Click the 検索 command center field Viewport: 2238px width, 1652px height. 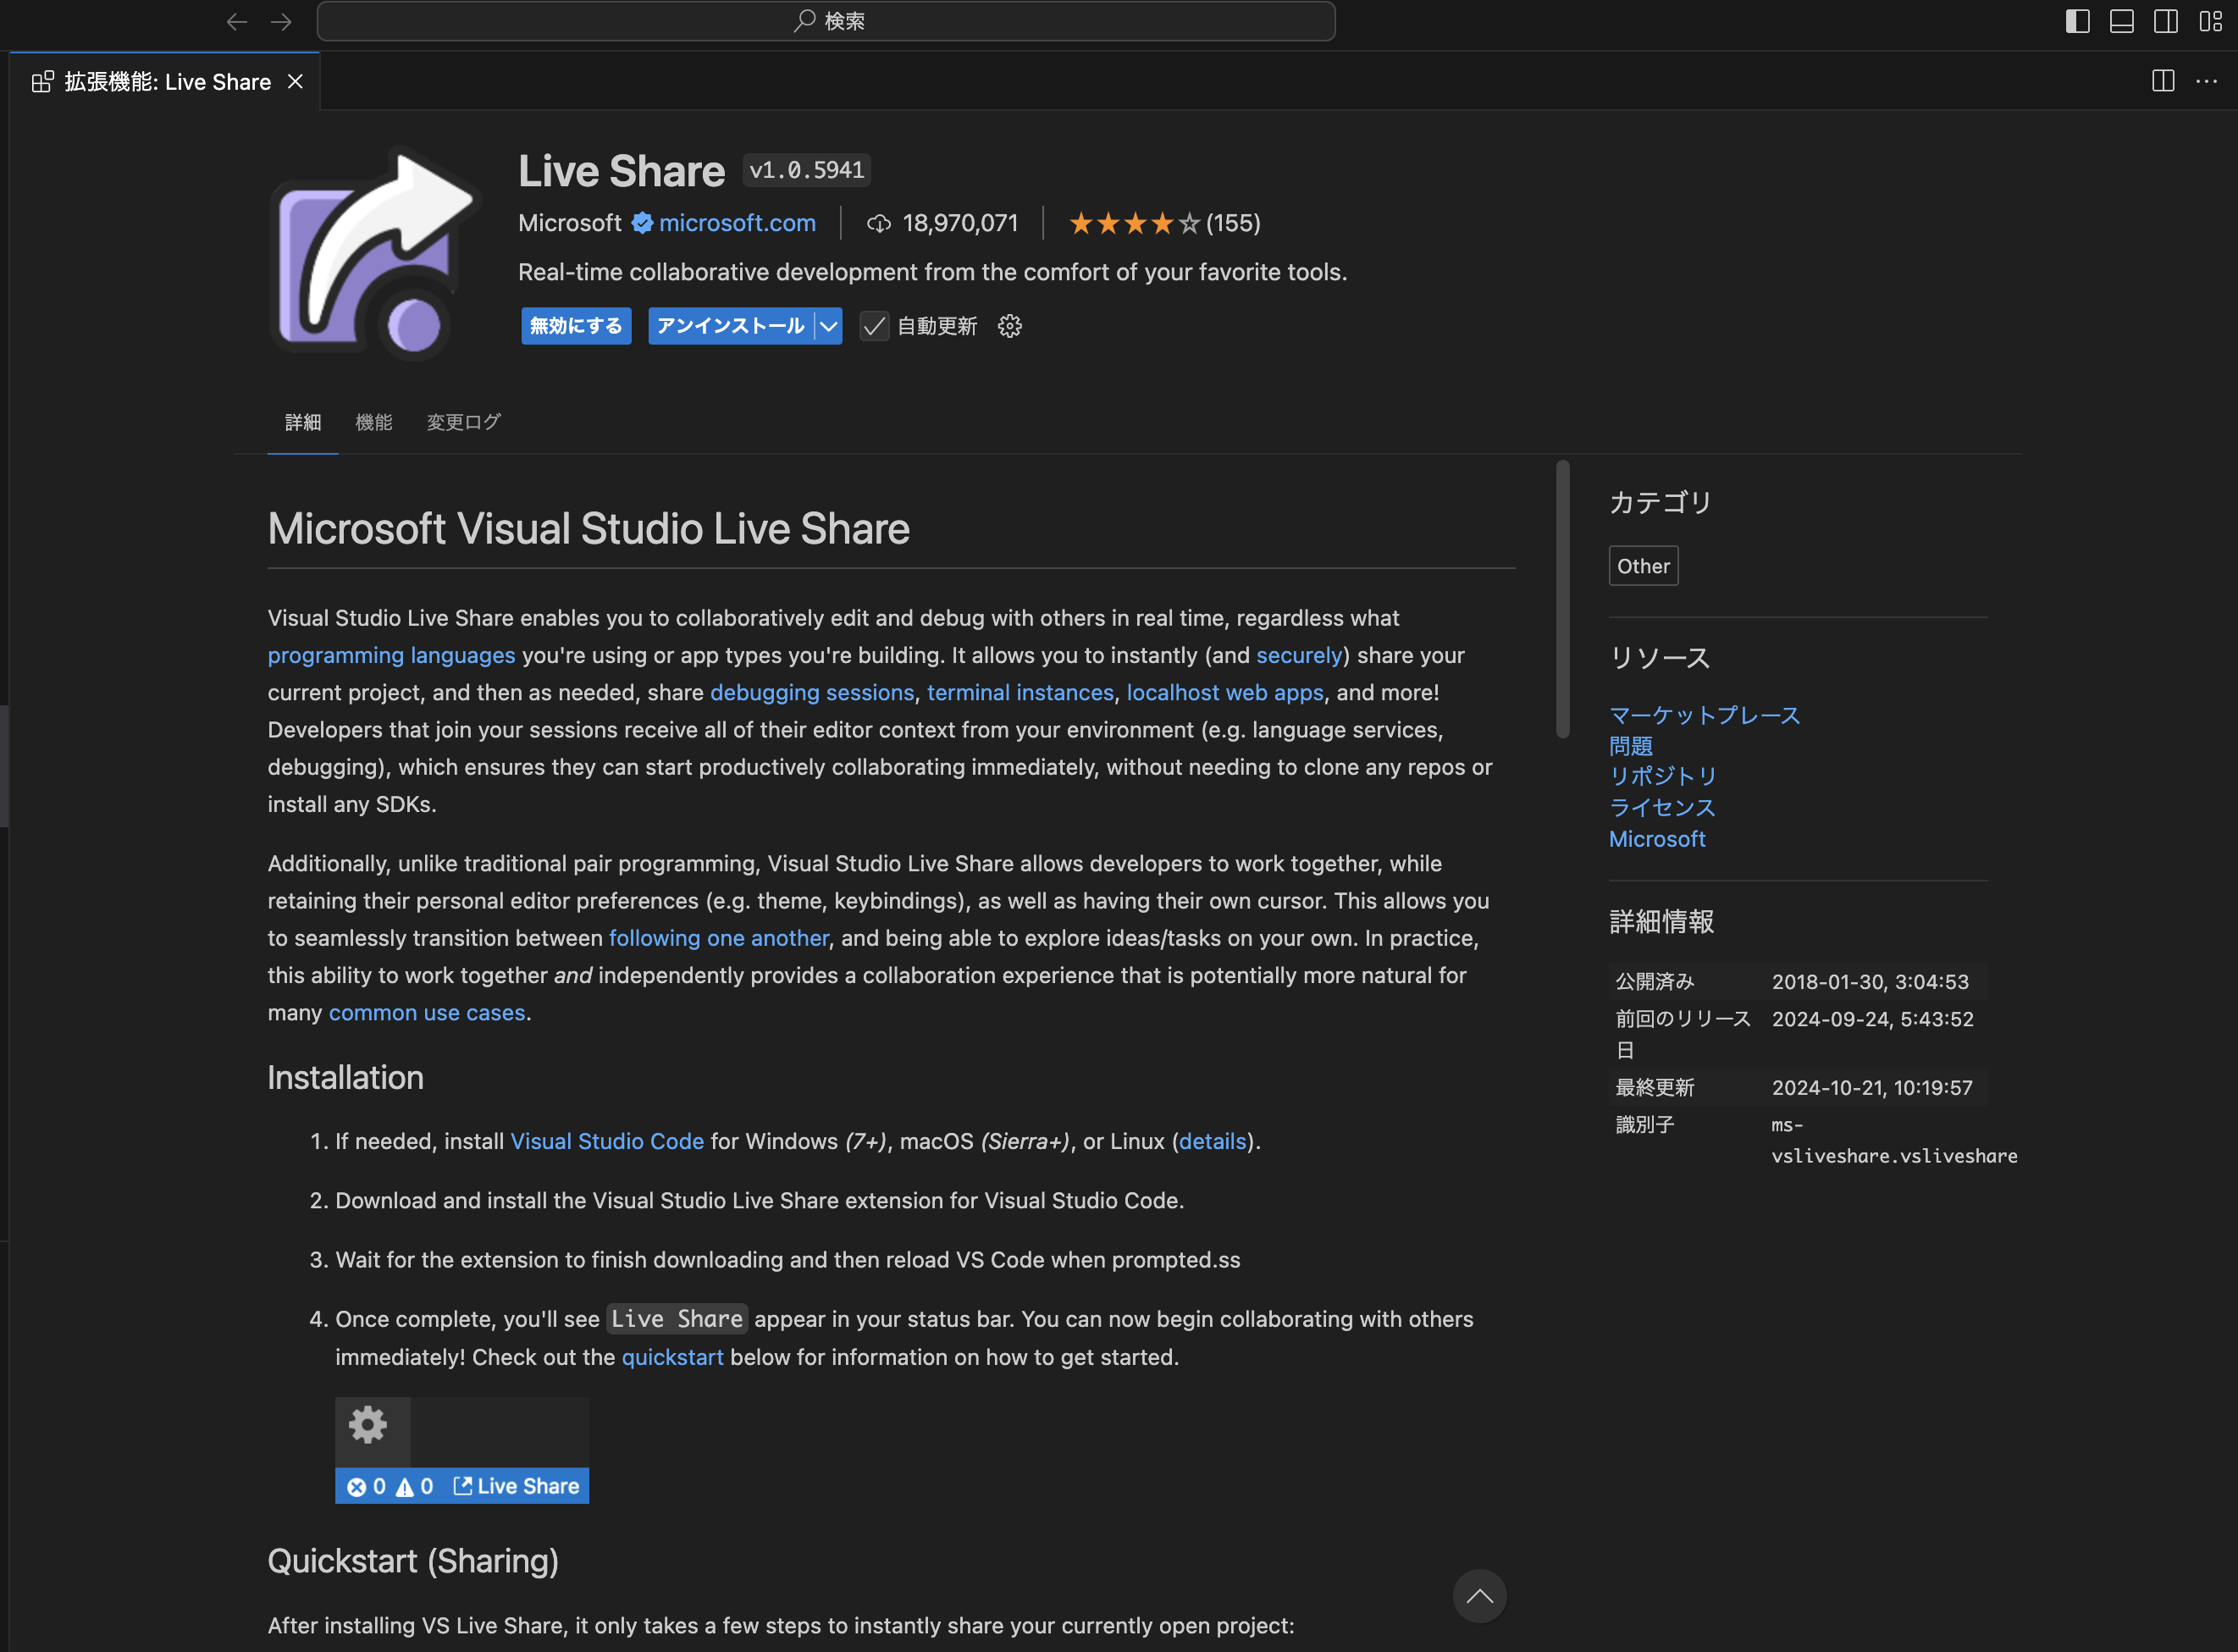[x=826, y=21]
